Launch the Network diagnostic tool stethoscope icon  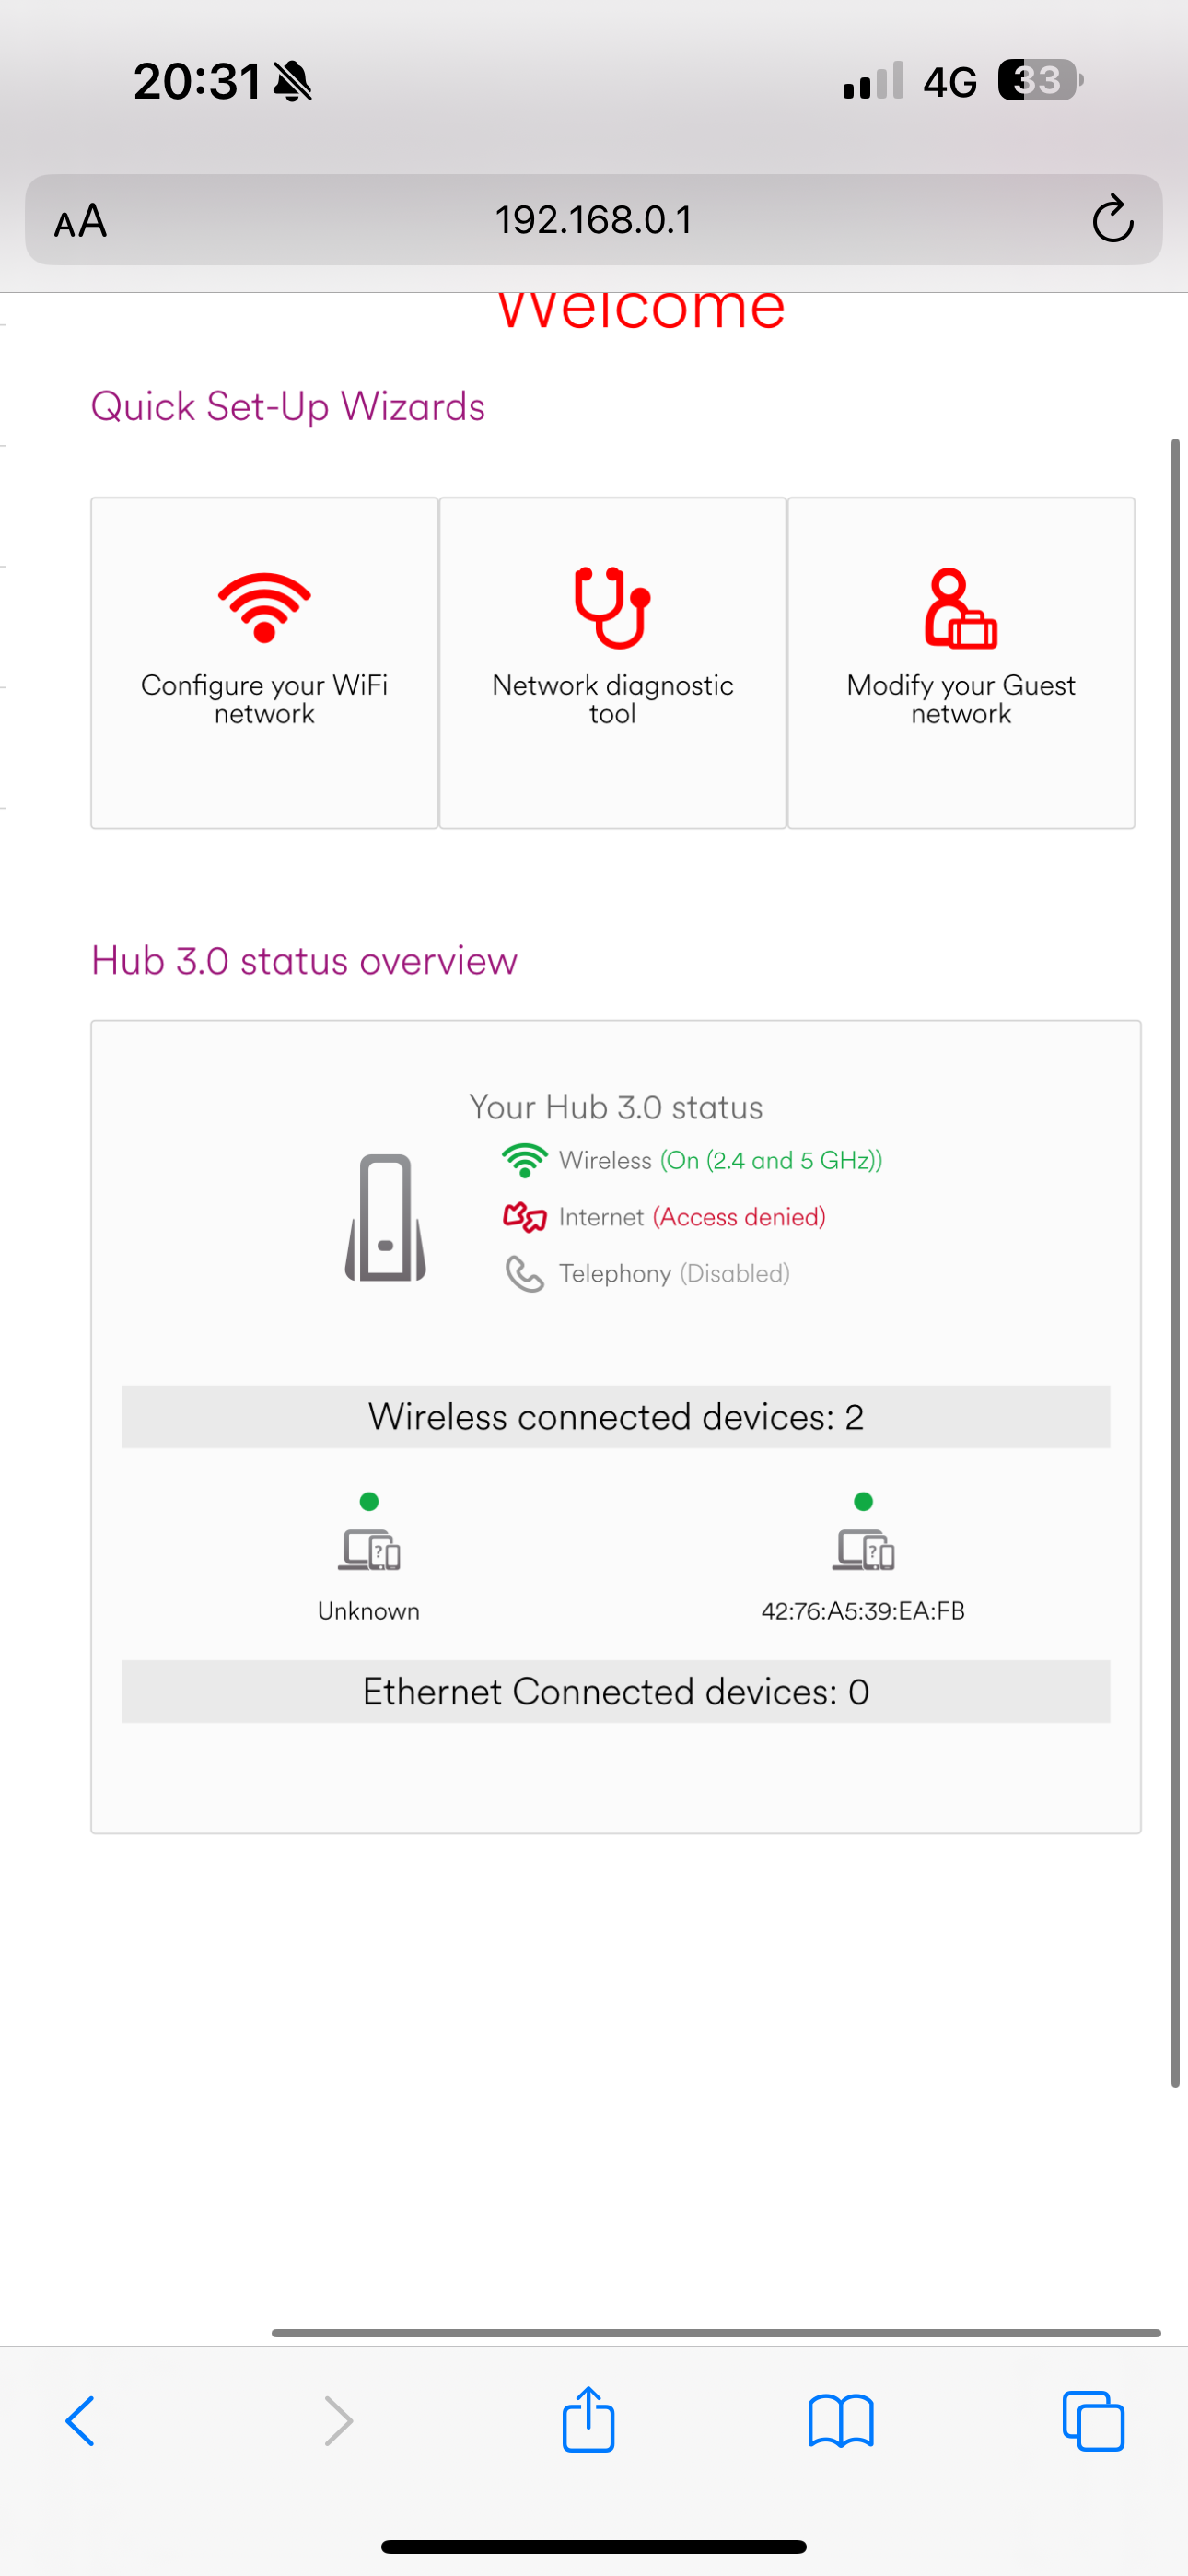[612, 607]
